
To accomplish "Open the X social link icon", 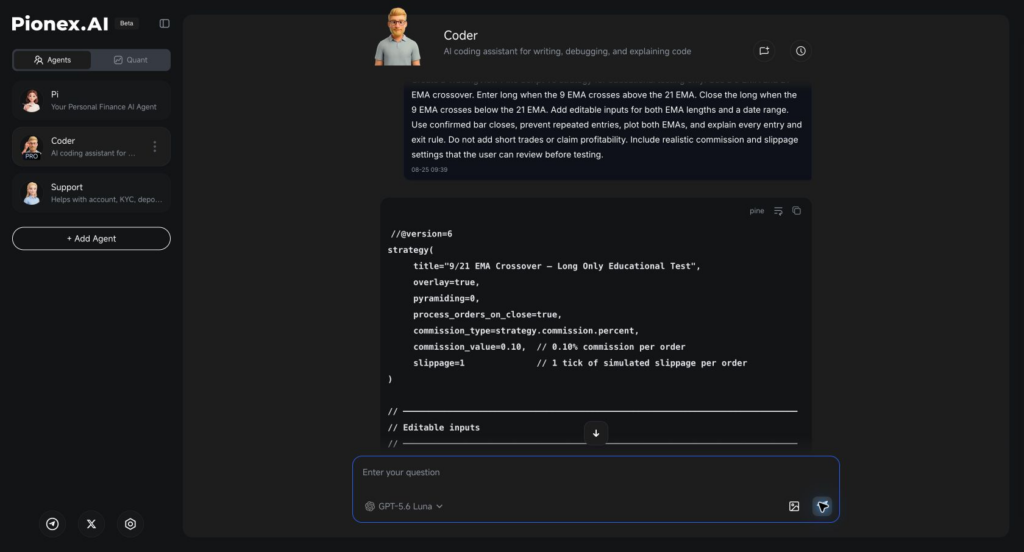I will pyautogui.click(x=91, y=524).
